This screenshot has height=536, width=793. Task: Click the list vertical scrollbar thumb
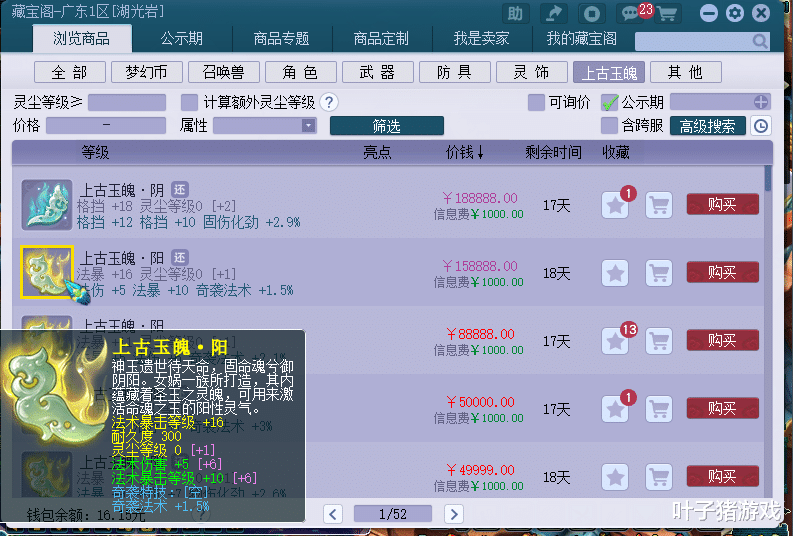(768, 178)
